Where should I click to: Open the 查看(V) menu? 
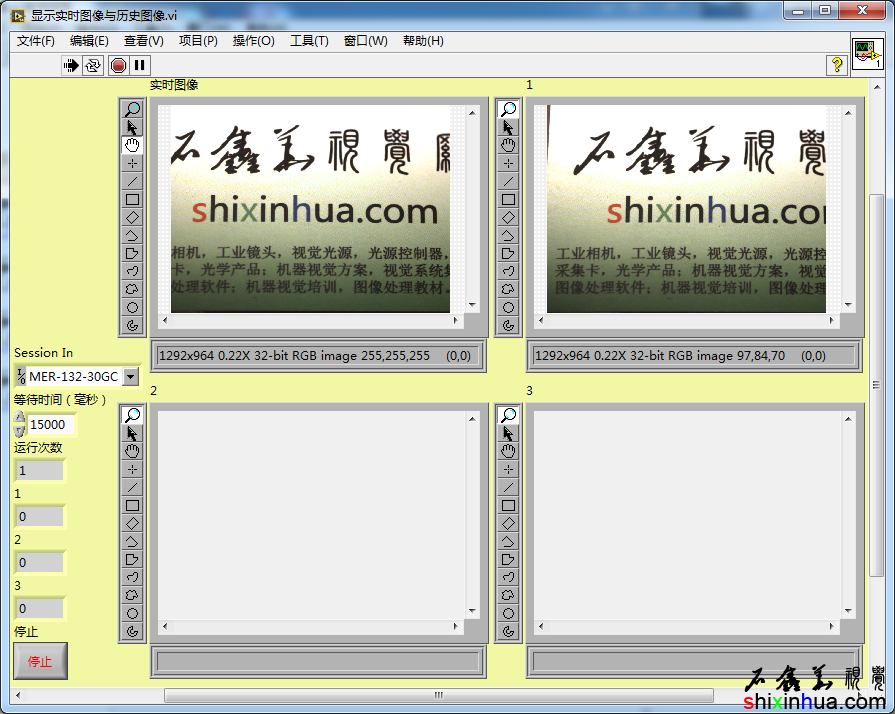coord(143,41)
